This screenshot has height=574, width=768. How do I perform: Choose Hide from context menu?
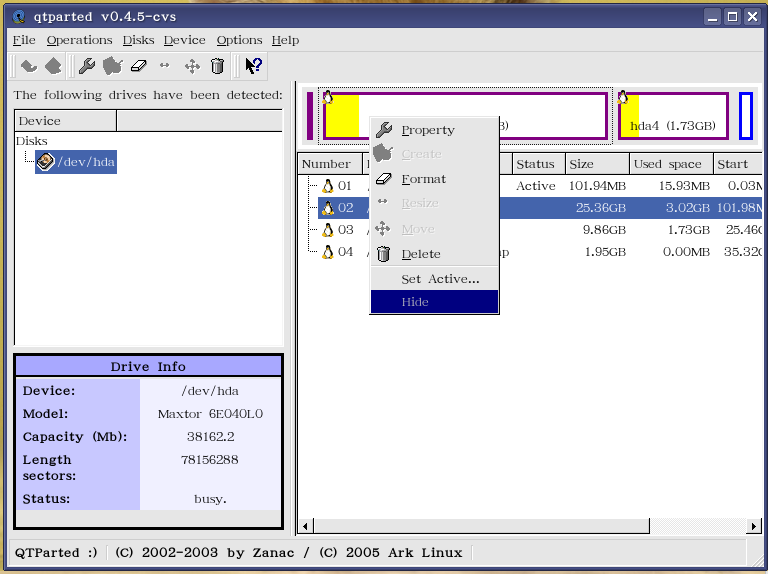coord(434,302)
